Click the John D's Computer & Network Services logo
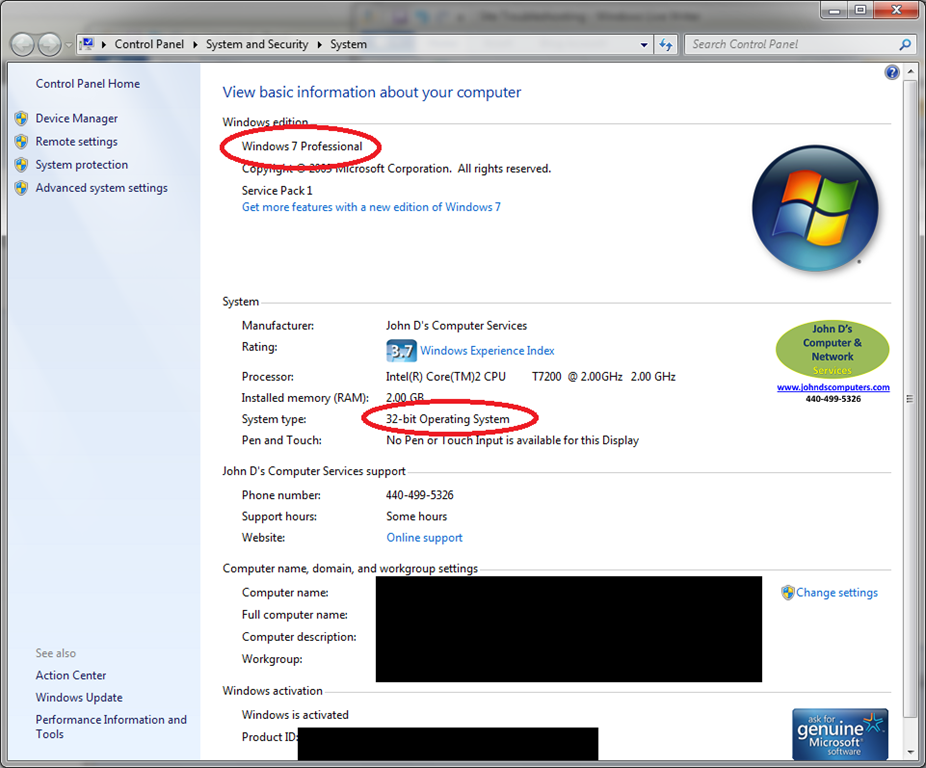 pyautogui.click(x=832, y=349)
